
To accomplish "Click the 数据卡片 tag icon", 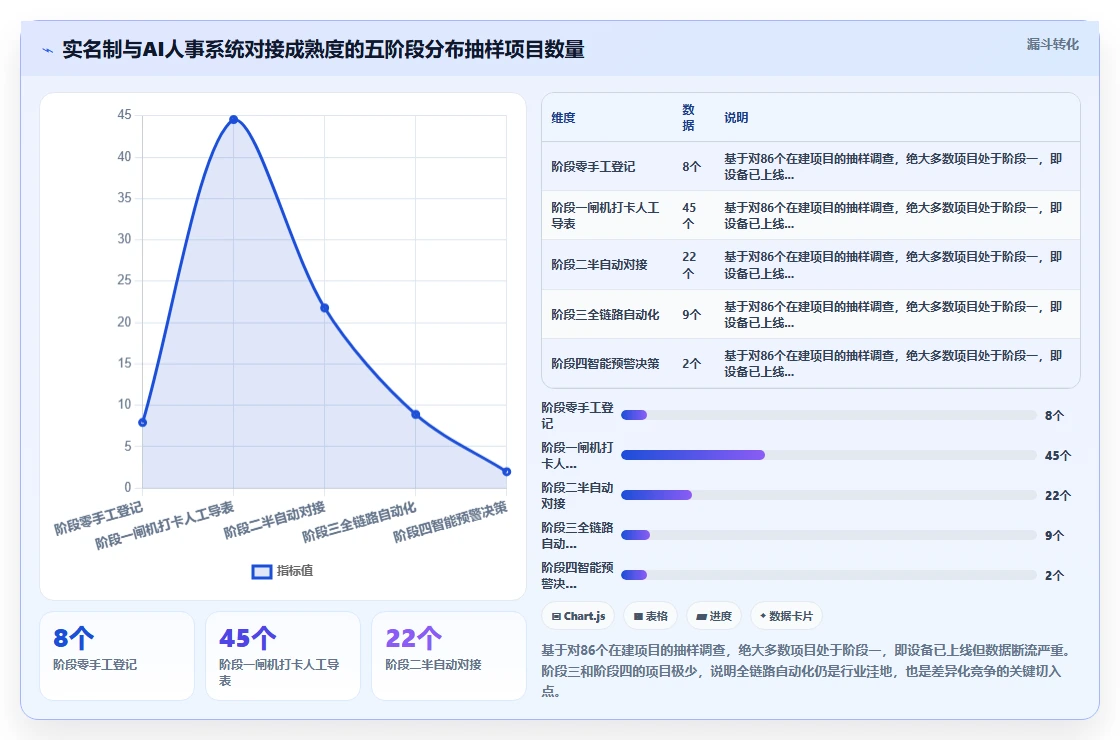I will (x=763, y=616).
